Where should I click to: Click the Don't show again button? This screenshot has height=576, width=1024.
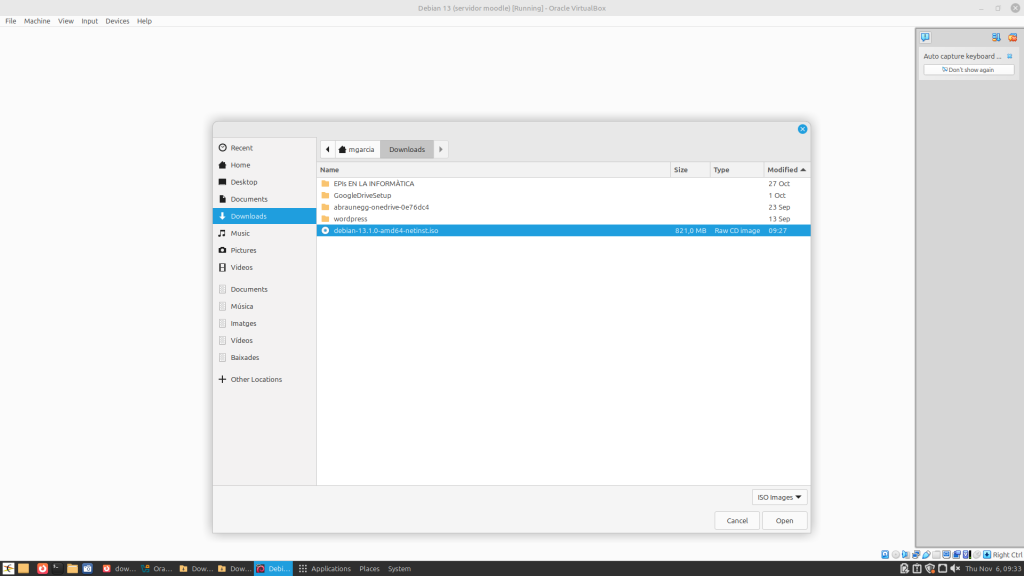[x=968, y=70]
